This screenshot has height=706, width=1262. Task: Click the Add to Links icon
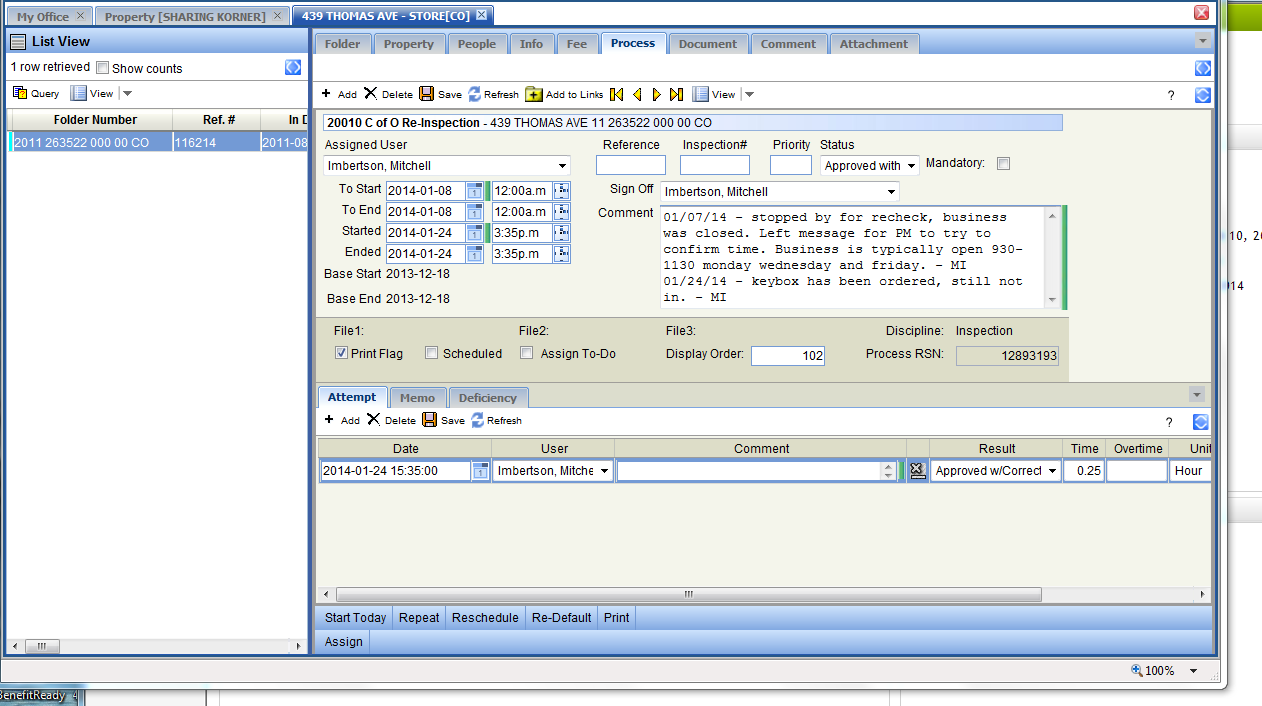coord(534,94)
